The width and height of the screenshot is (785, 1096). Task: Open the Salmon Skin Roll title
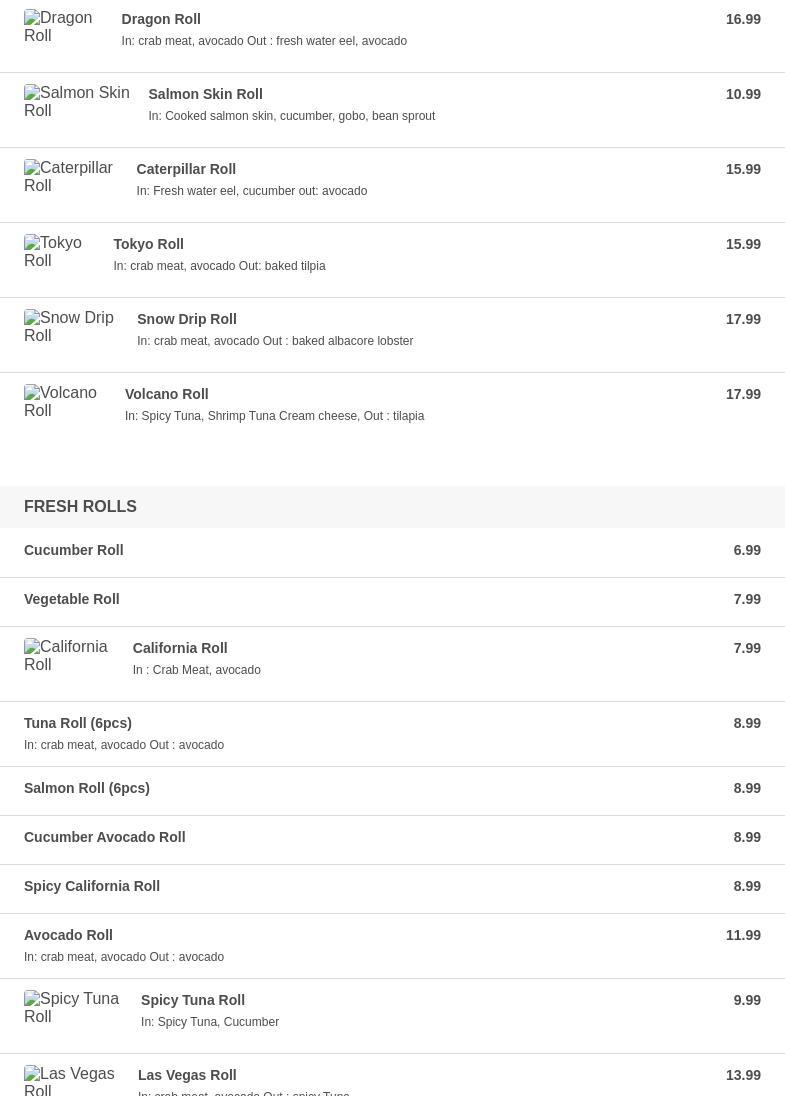pyautogui.click(x=205, y=94)
